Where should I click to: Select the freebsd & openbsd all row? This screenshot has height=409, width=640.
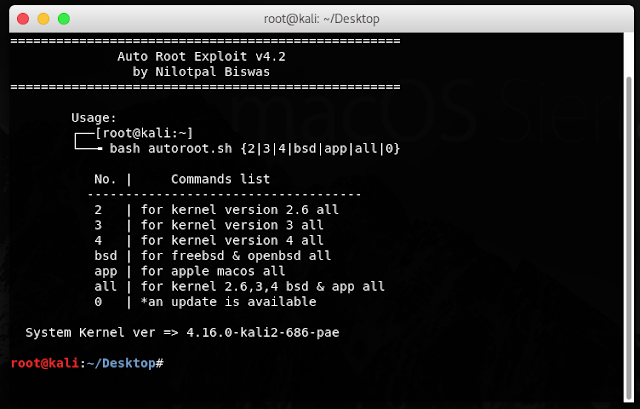point(212,256)
